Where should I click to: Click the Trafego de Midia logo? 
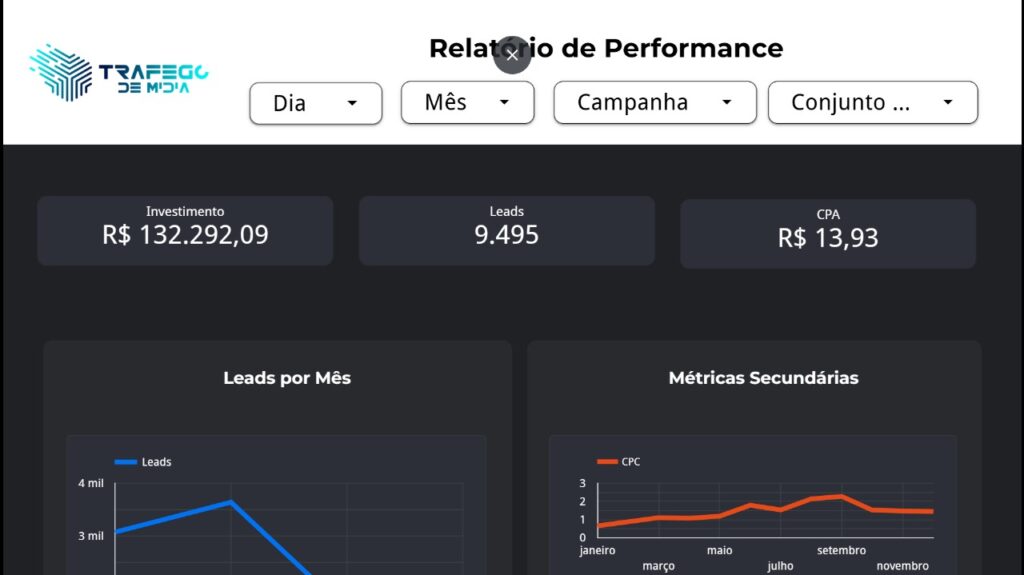tap(119, 73)
